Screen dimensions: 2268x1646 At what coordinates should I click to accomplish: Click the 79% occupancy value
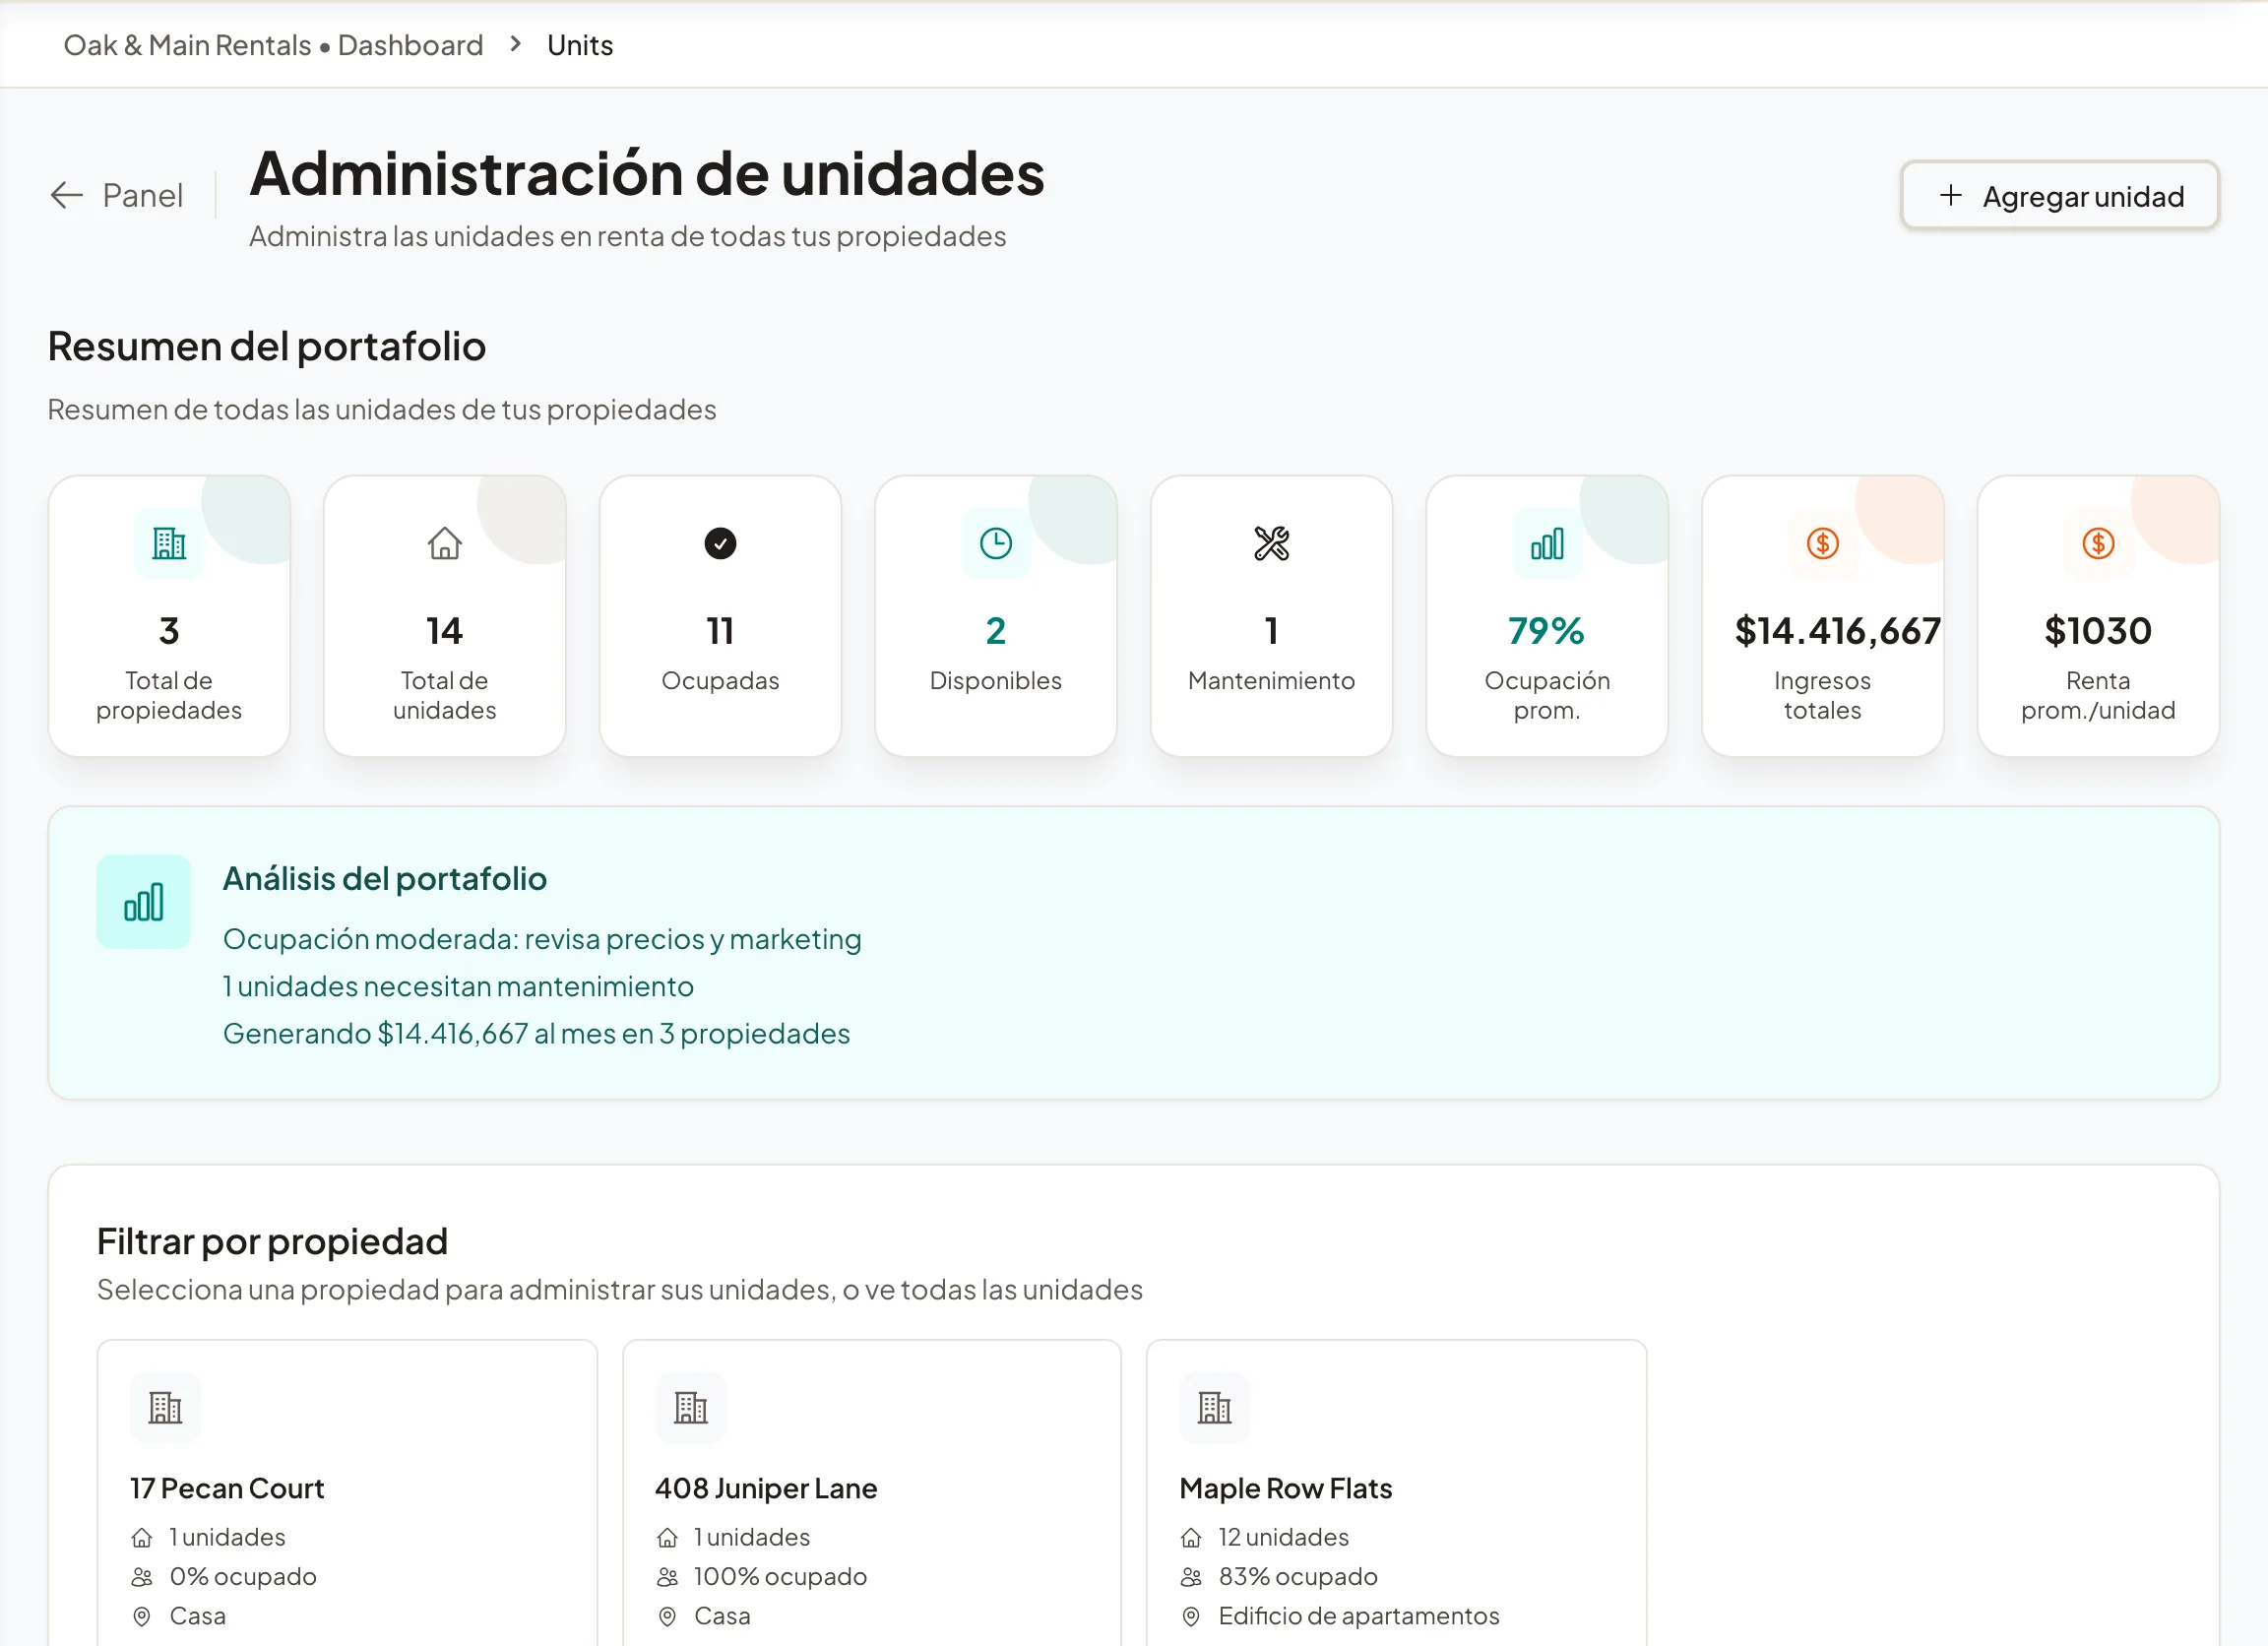tap(1546, 631)
